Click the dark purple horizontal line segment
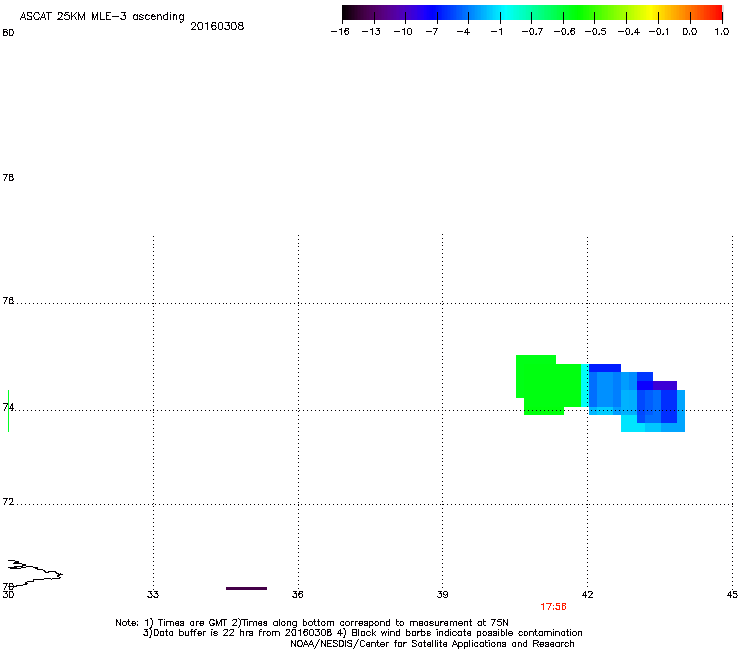The height and width of the screenshot is (650, 740). click(x=246, y=588)
